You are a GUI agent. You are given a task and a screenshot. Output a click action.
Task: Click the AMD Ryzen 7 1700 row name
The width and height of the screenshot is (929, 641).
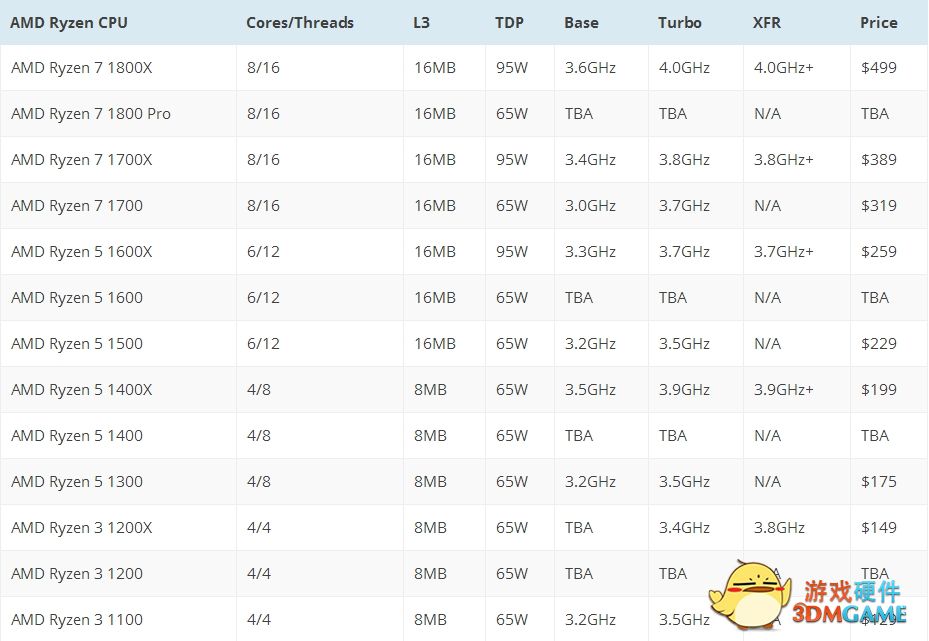tap(77, 206)
